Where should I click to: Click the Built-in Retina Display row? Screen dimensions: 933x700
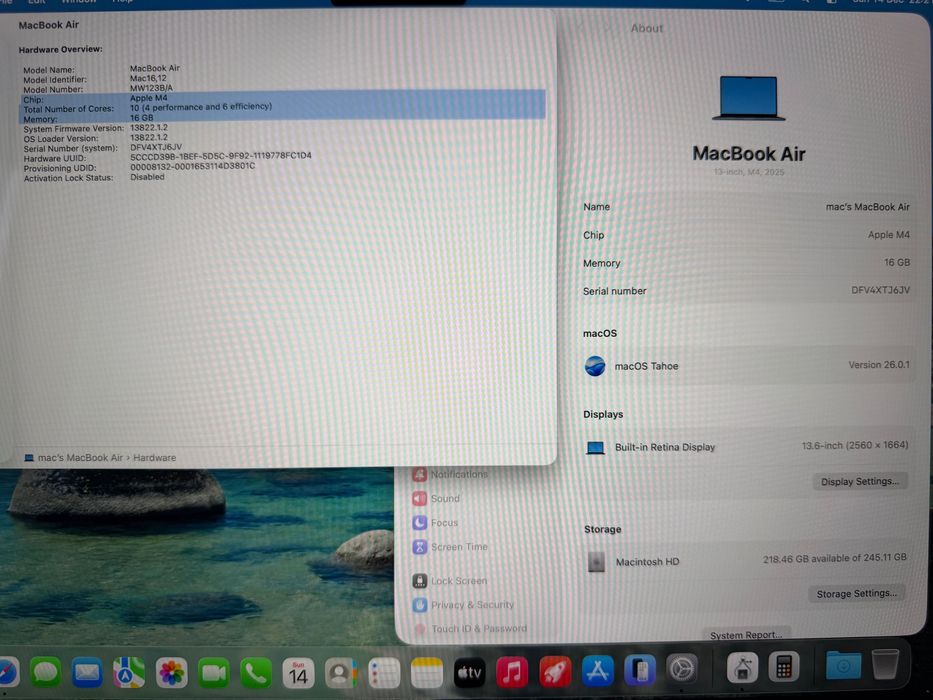[747, 446]
